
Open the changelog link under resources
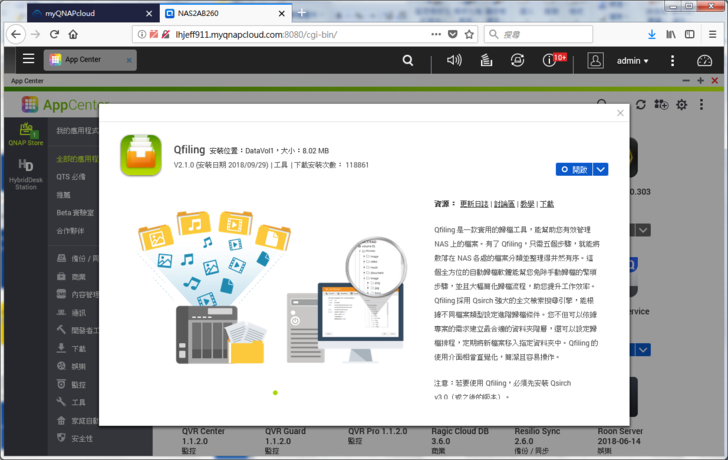(x=472, y=203)
